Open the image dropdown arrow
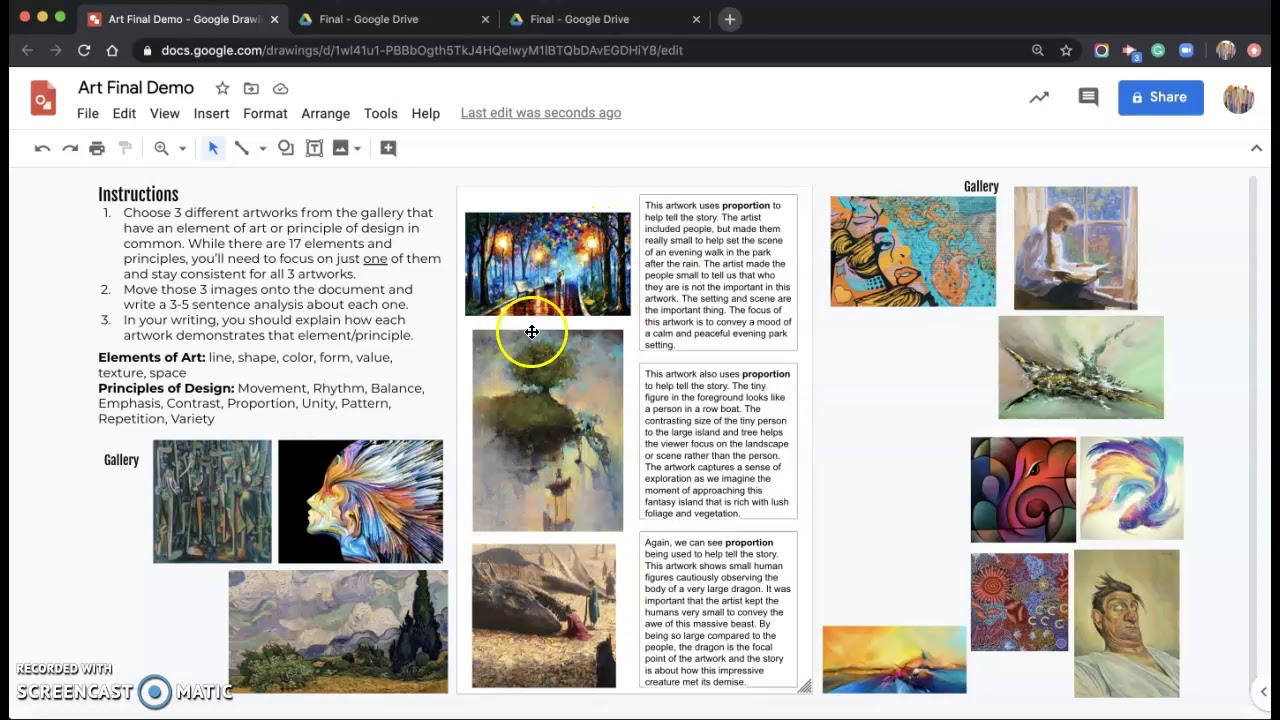 tap(357, 148)
